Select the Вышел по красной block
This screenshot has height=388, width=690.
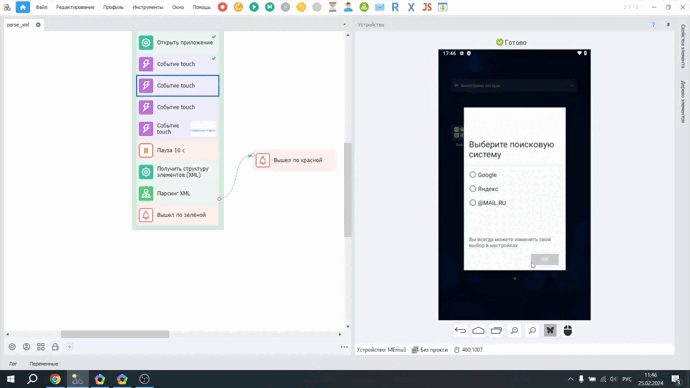point(295,160)
